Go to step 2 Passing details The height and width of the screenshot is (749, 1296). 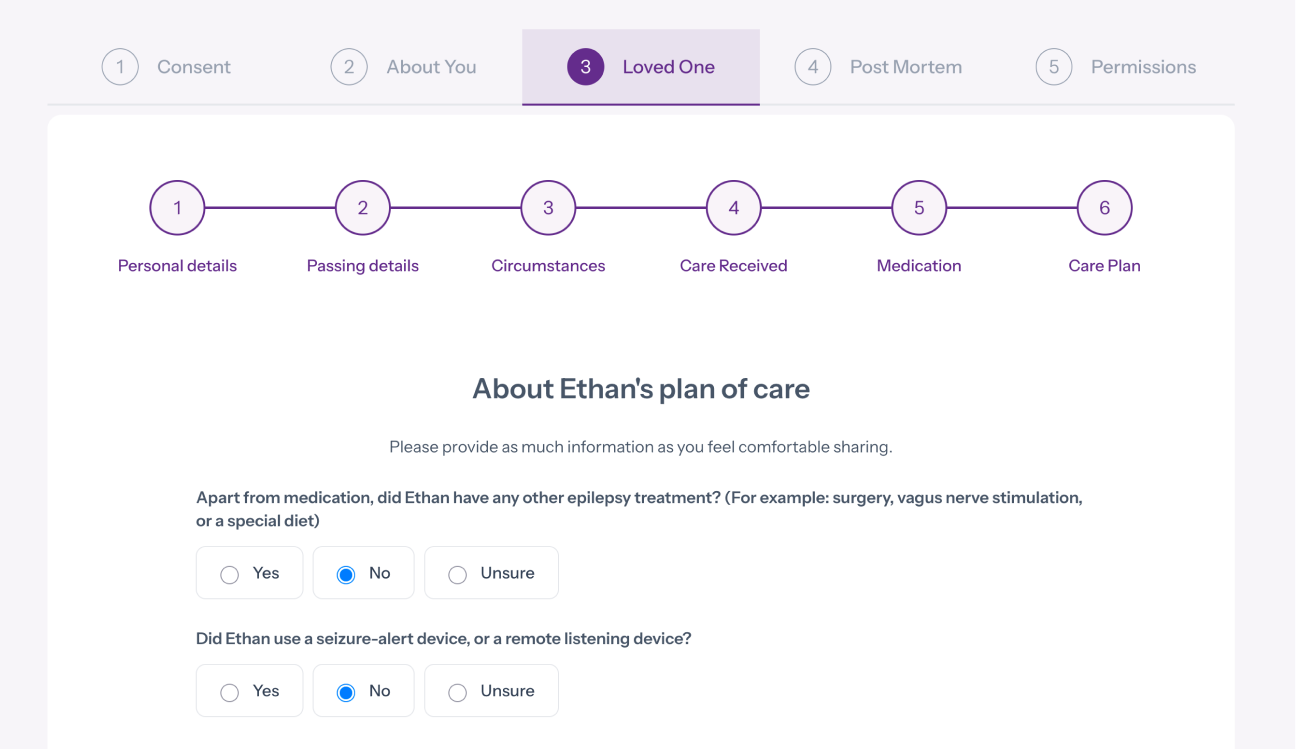click(x=362, y=207)
